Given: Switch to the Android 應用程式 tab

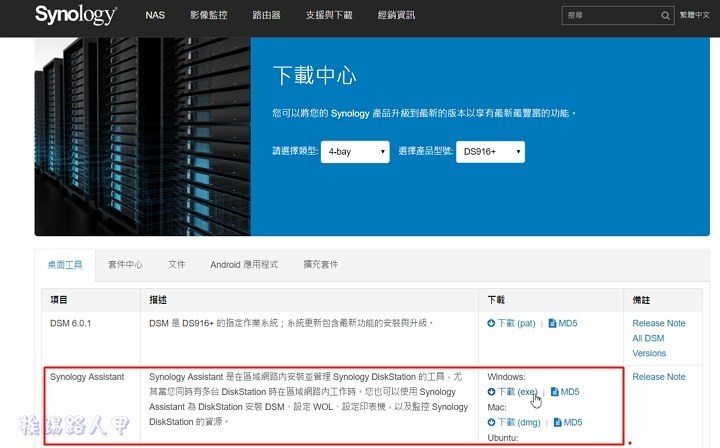Looking at the screenshot, I should [x=244, y=265].
